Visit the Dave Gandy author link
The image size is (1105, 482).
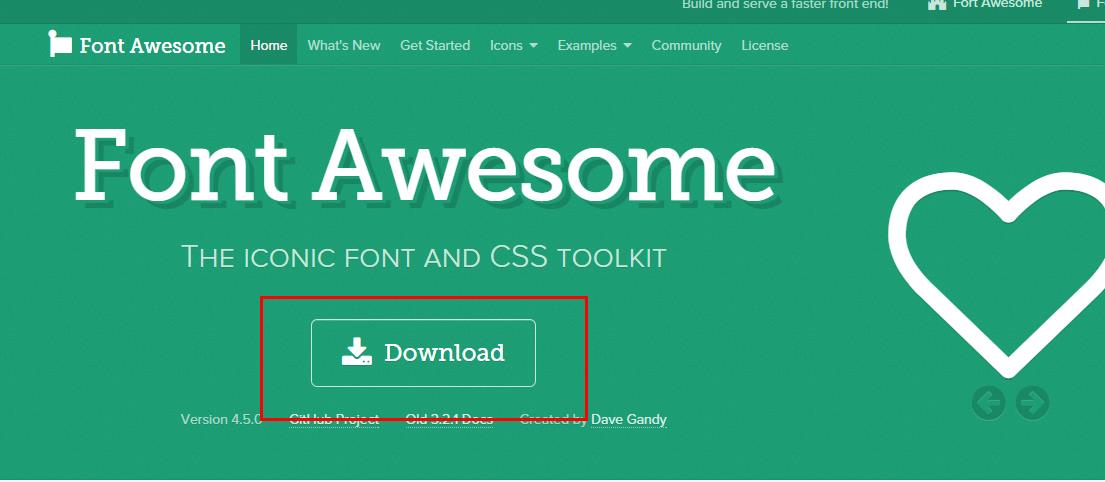tap(629, 419)
